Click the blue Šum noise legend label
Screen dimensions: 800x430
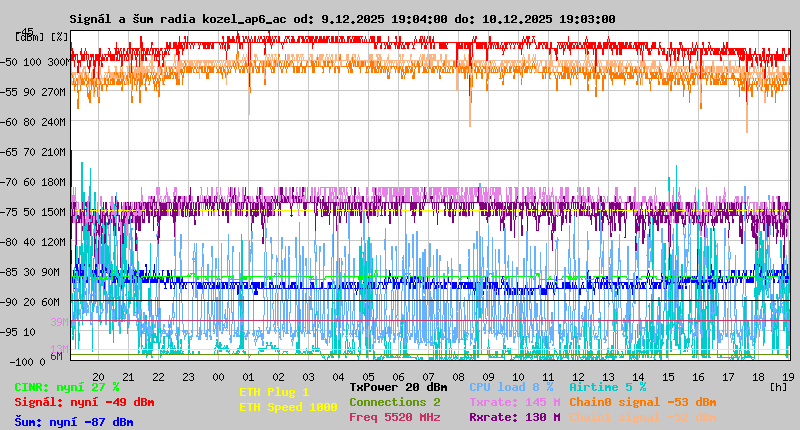pos(74,422)
